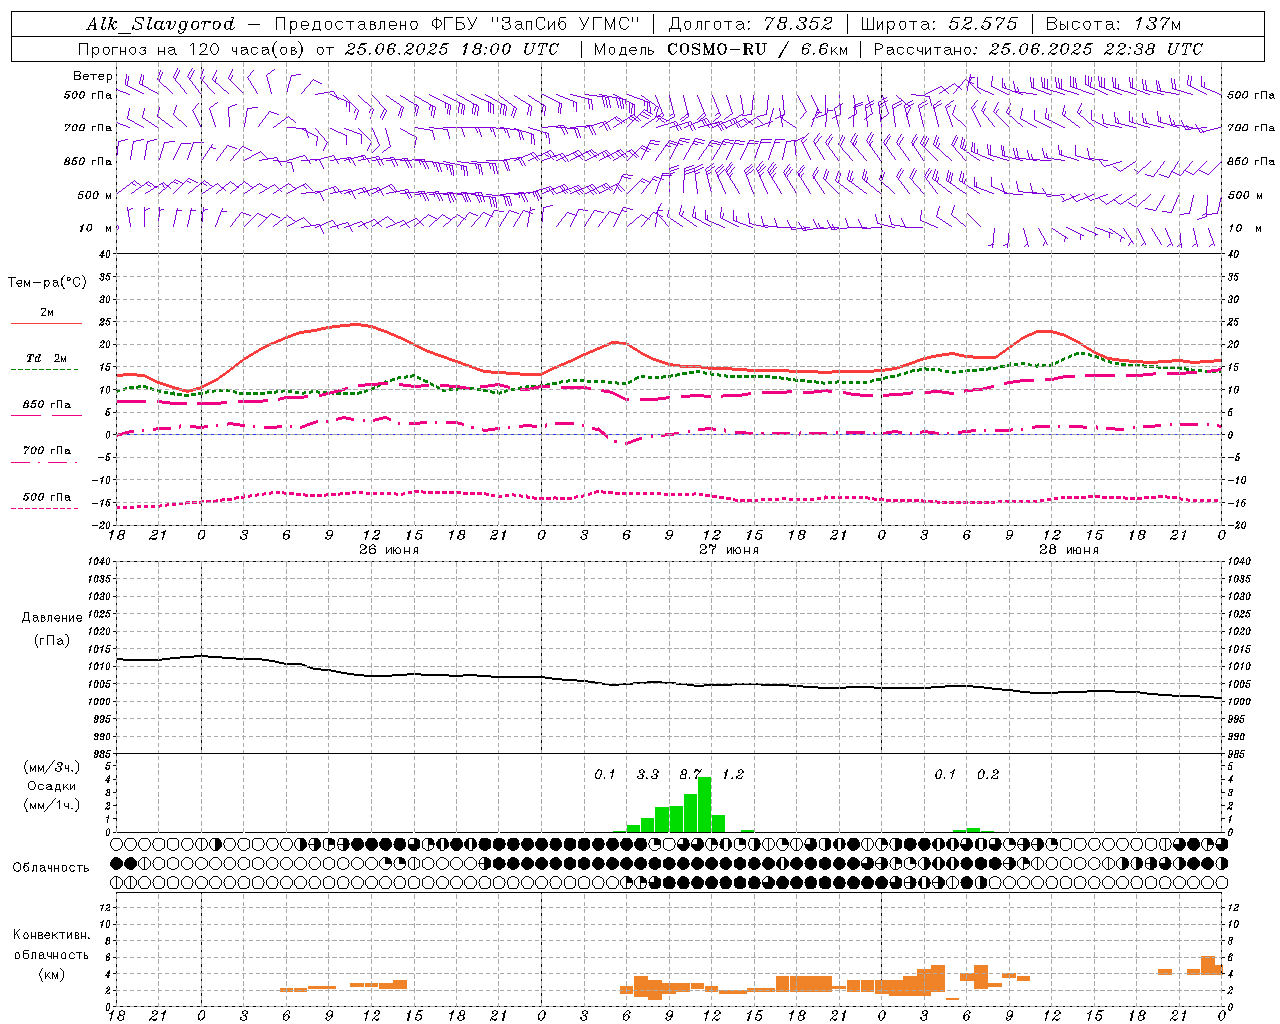Click the '10 м' wind level label on left
This screenshot has height=1024, width=1280.
pos(95,228)
